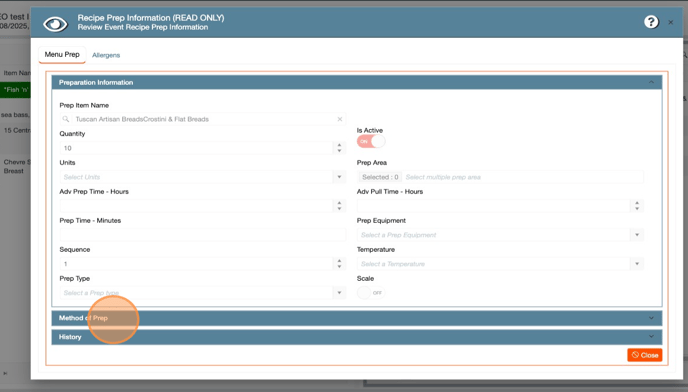The width and height of the screenshot is (688, 392).
Task: Collapse the Preparation Information section chevron
Action: pyautogui.click(x=651, y=82)
